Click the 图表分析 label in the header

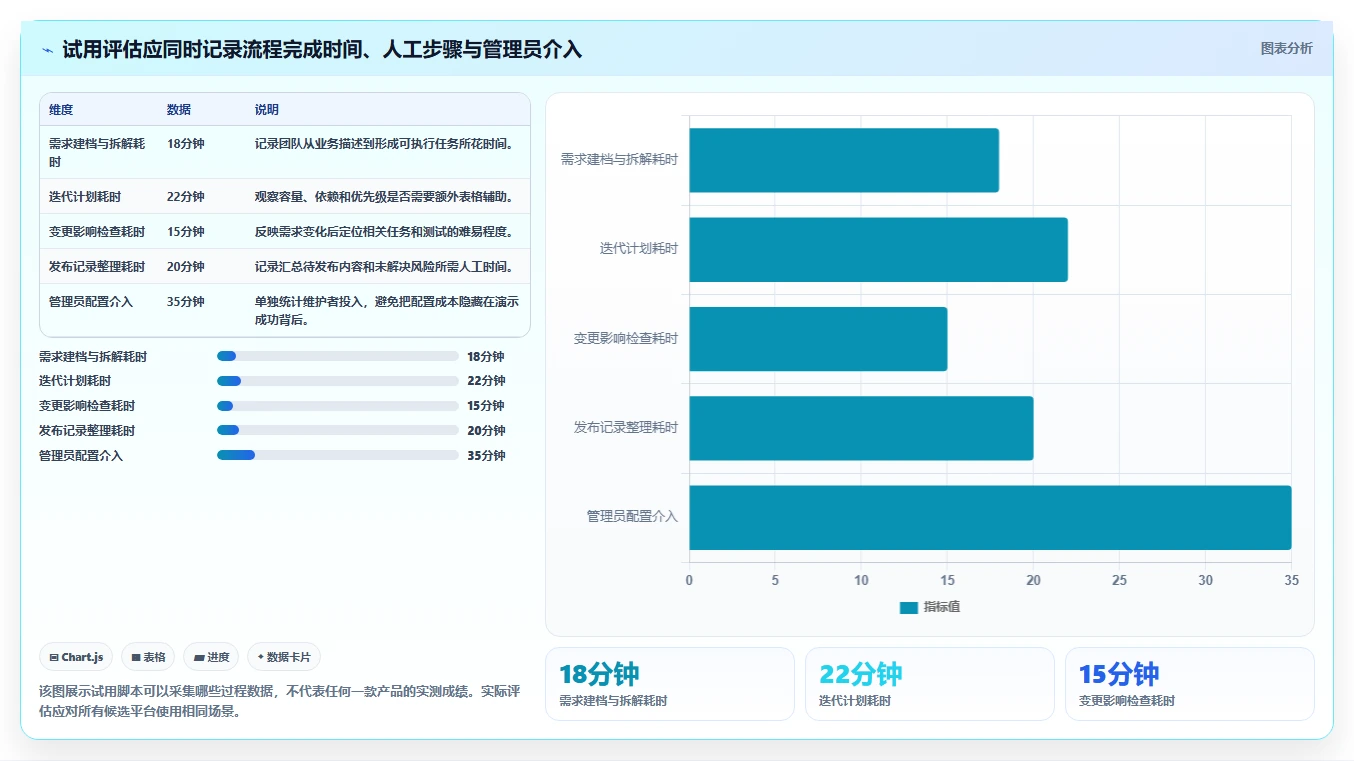coord(1286,49)
